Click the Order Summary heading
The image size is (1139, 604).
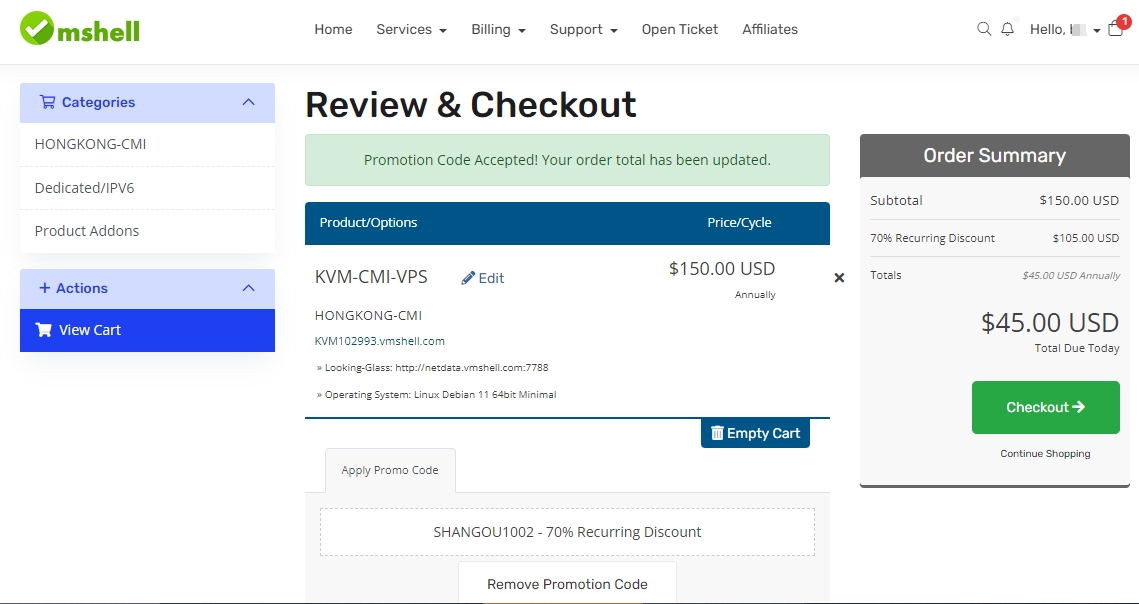click(x=994, y=156)
